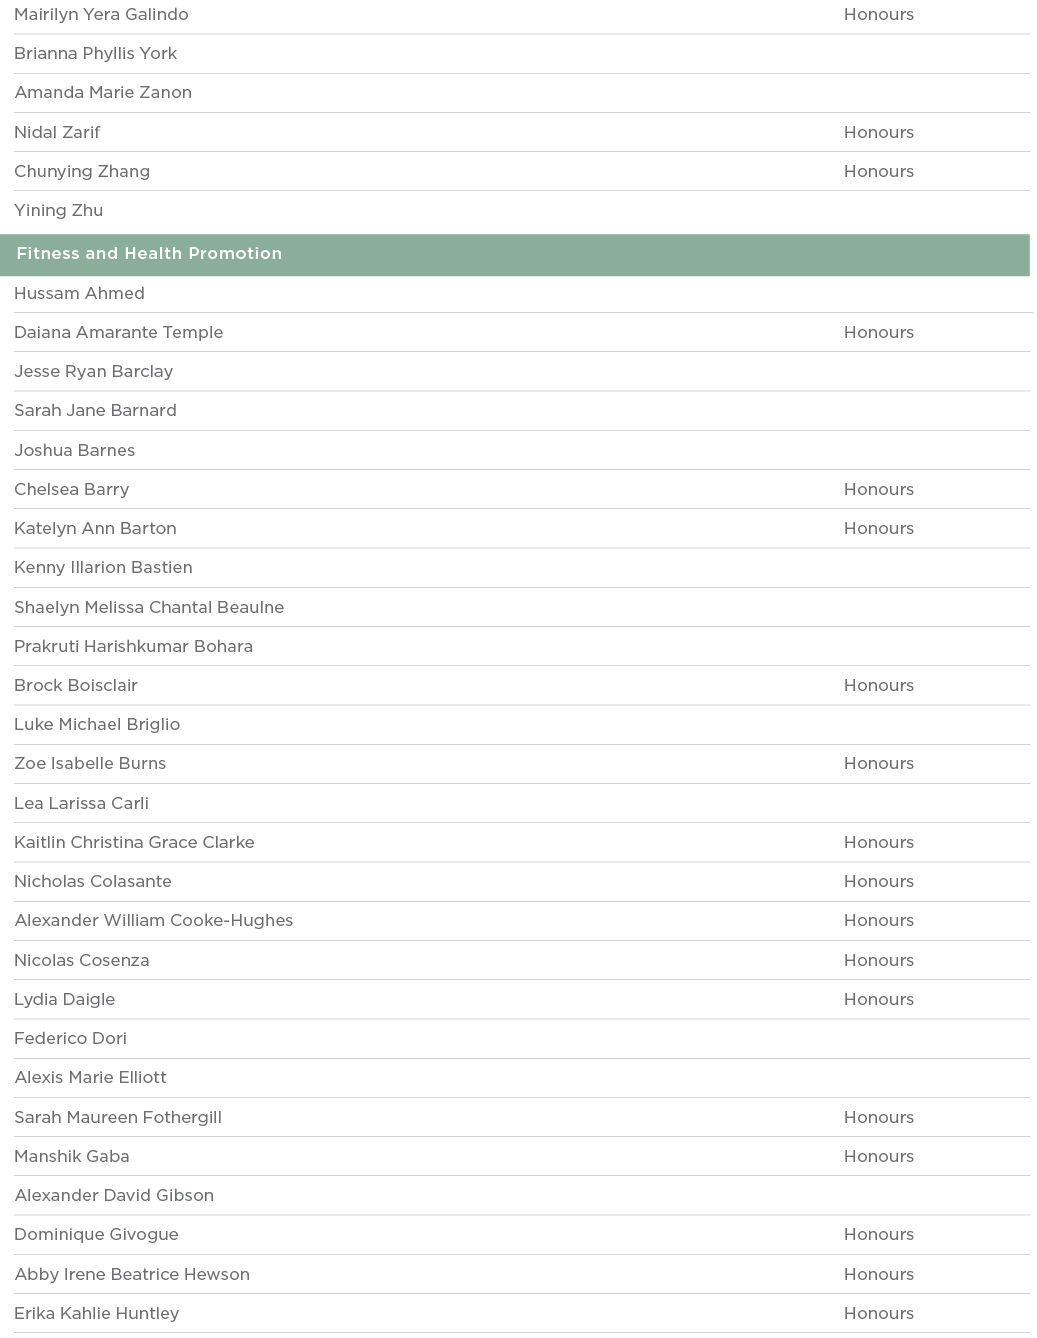The width and height of the screenshot is (1037, 1338).
Task: Click the name Federico Dori
Action: point(70,1038)
